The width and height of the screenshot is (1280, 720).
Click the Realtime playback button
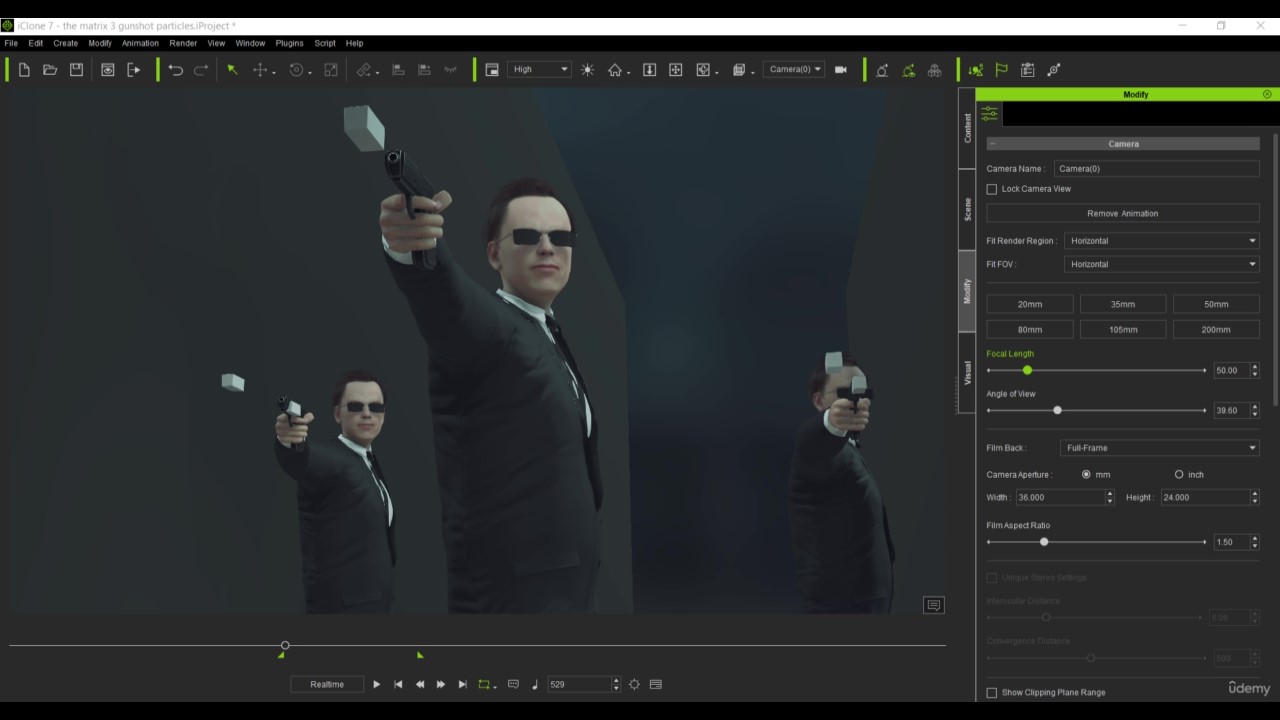pos(327,684)
